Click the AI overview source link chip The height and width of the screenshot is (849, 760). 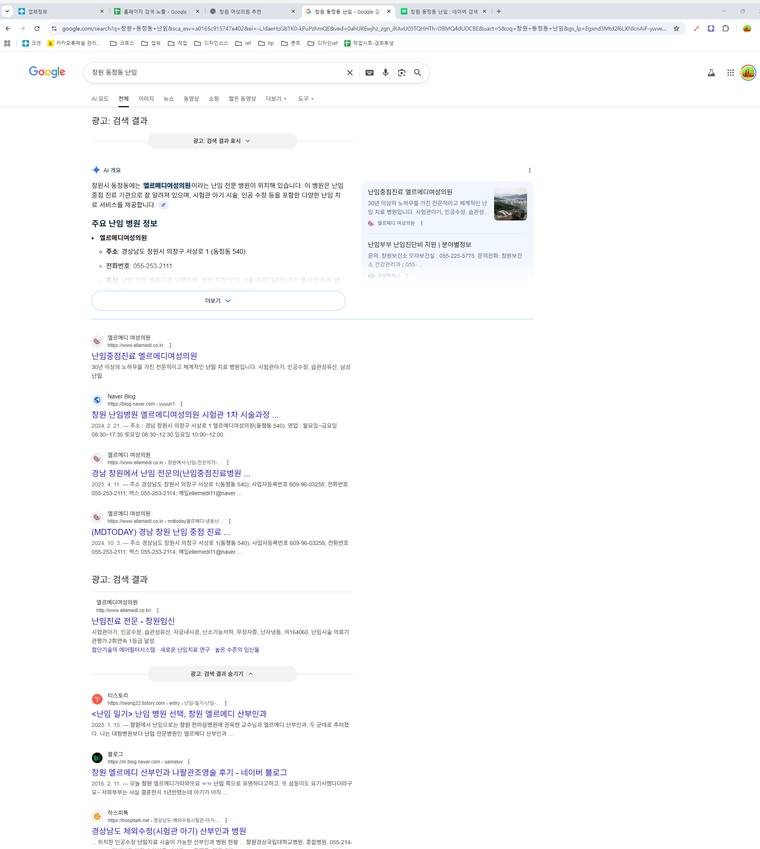[163, 205]
